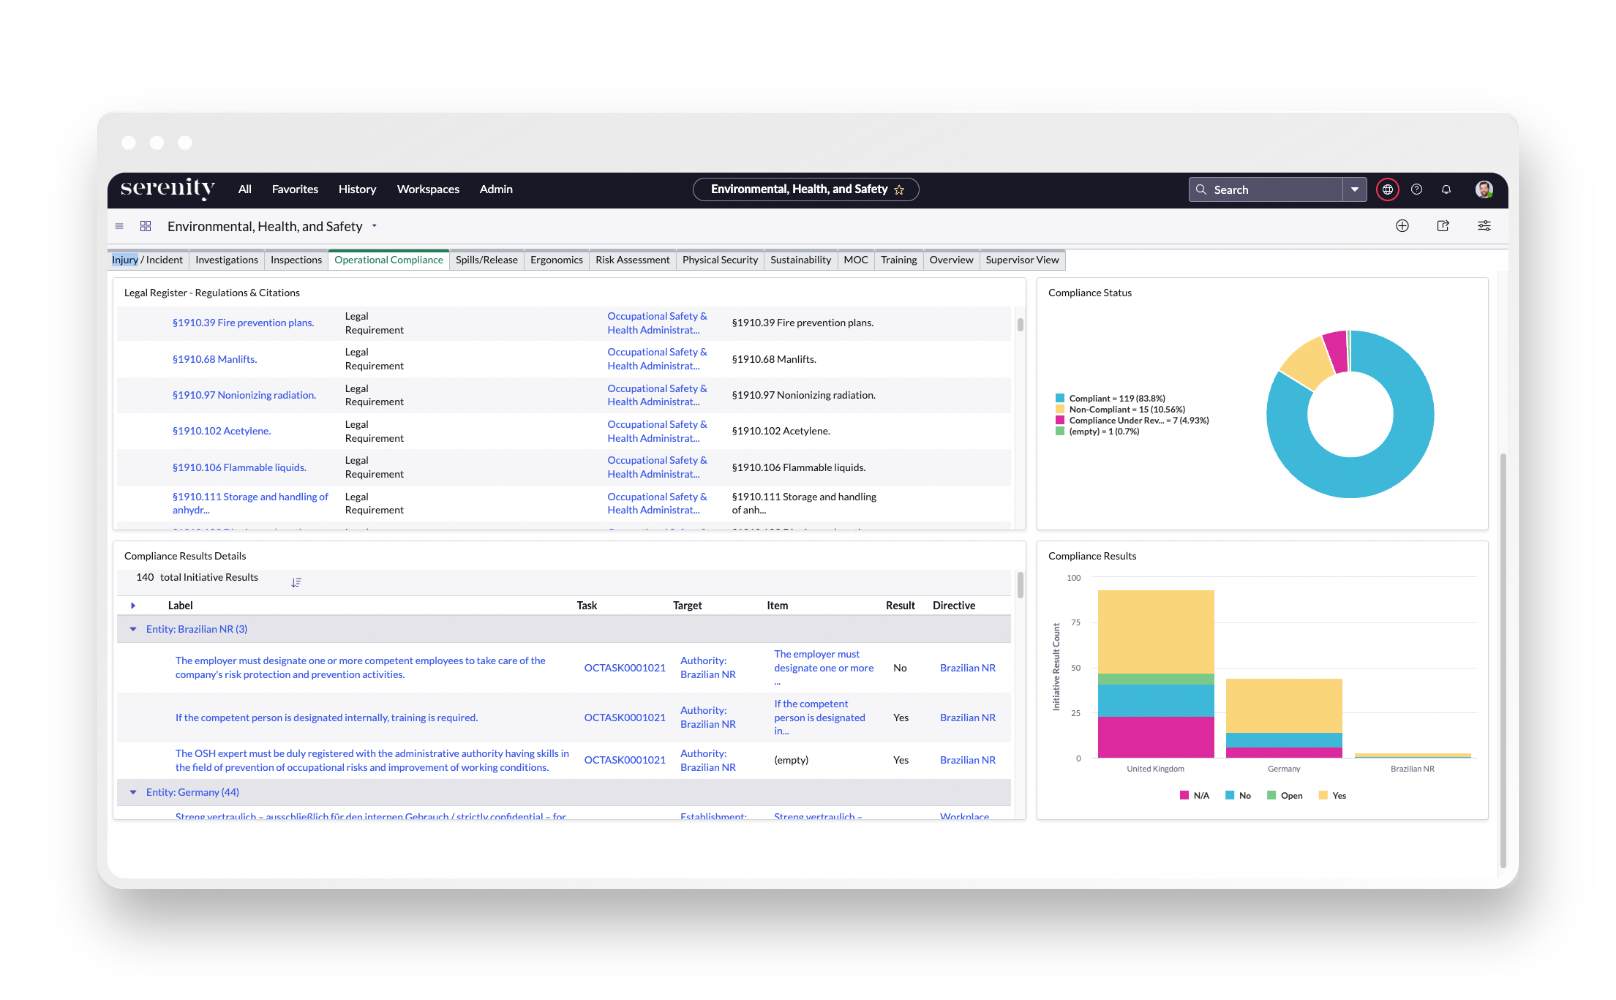Favorite star on Environmental, Health, and Safety pill

click(x=899, y=190)
